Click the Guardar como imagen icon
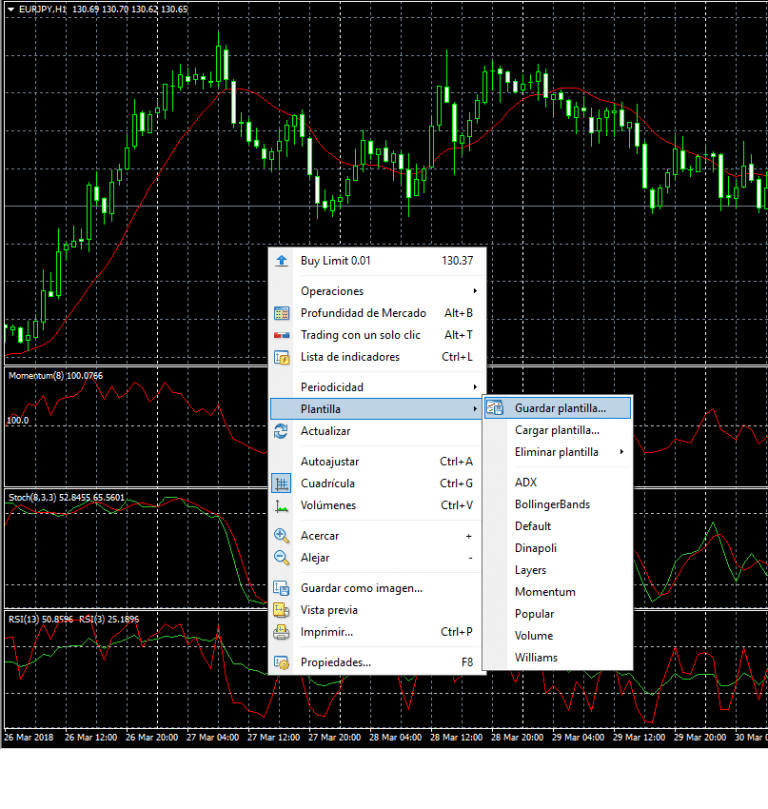The height and width of the screenshot is (809, 768). point(282,588)
